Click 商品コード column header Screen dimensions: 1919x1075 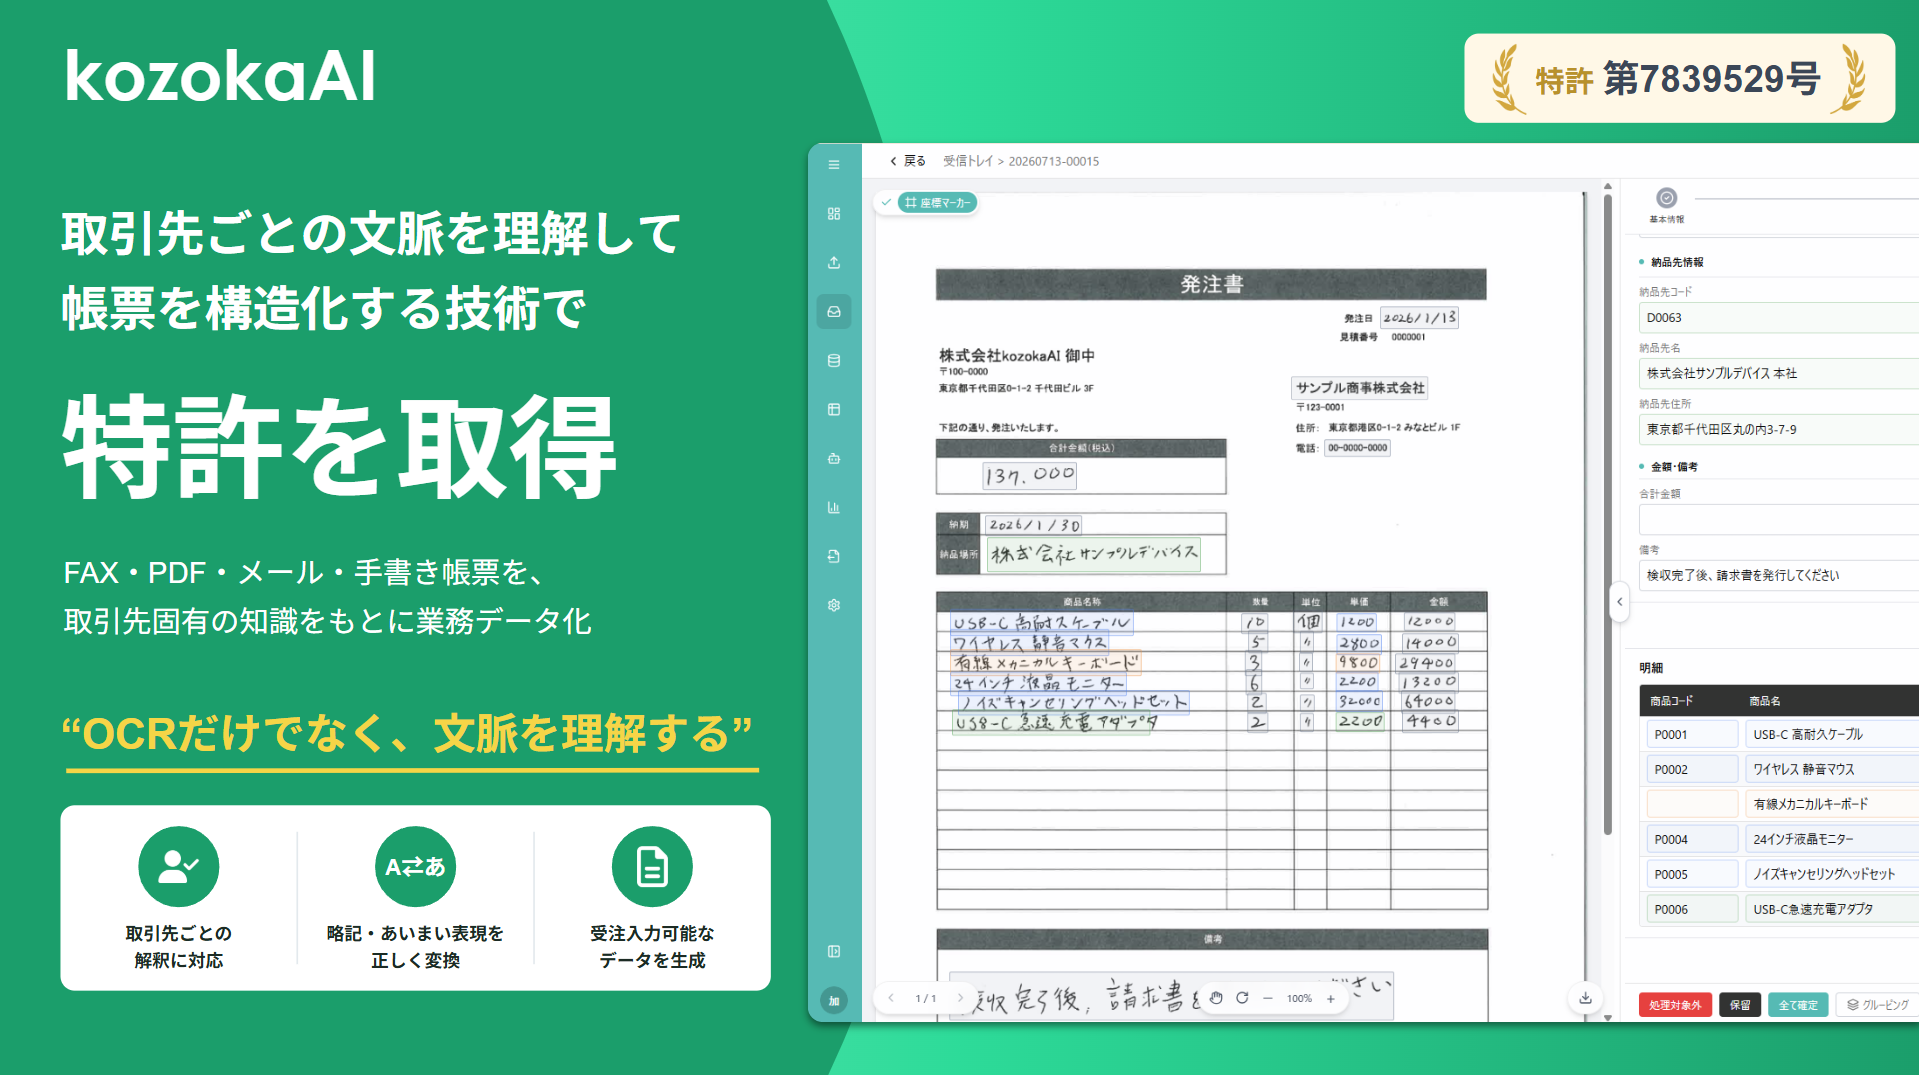[x=1671, y=701]
